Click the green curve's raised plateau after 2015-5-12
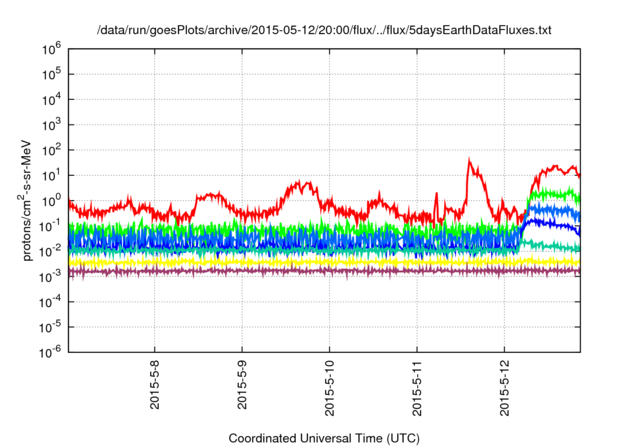Viewport: 640px width, 448px height. point(555,194)
